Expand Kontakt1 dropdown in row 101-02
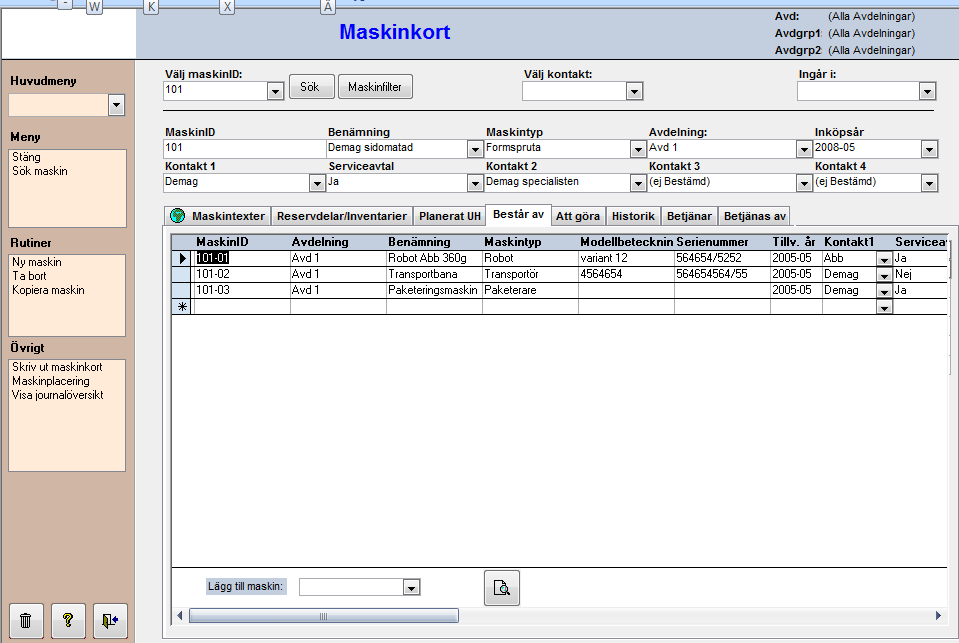This screenshot has width=959, height=643. click(x=884, y=275)
